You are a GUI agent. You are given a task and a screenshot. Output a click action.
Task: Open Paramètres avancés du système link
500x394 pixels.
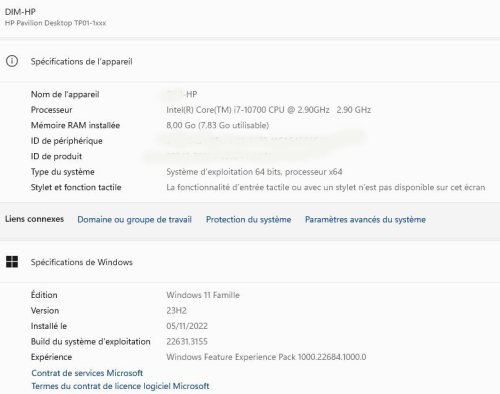(x=365, y=220)
